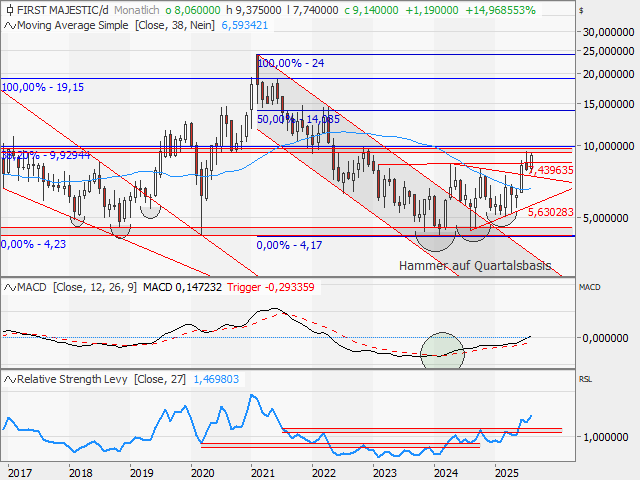Select Fibonacci label 100,00% - 24

(291, 63)
